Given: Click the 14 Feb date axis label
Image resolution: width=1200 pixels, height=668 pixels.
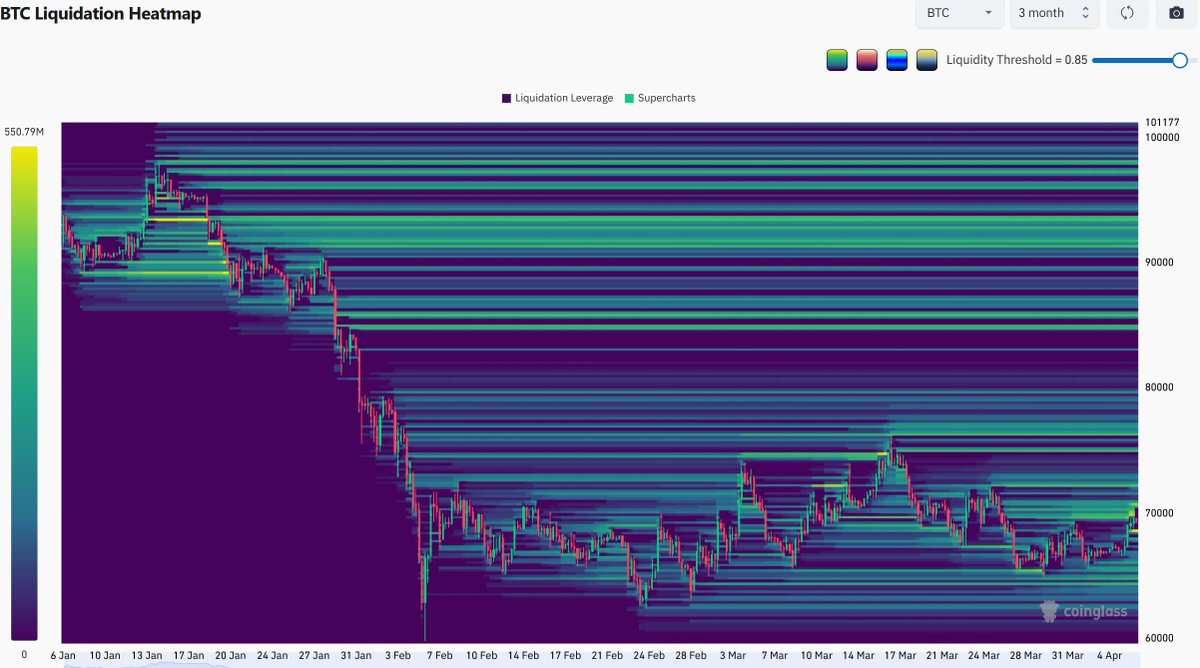Looking at the screenshot, I should click(x=522, y=656).
